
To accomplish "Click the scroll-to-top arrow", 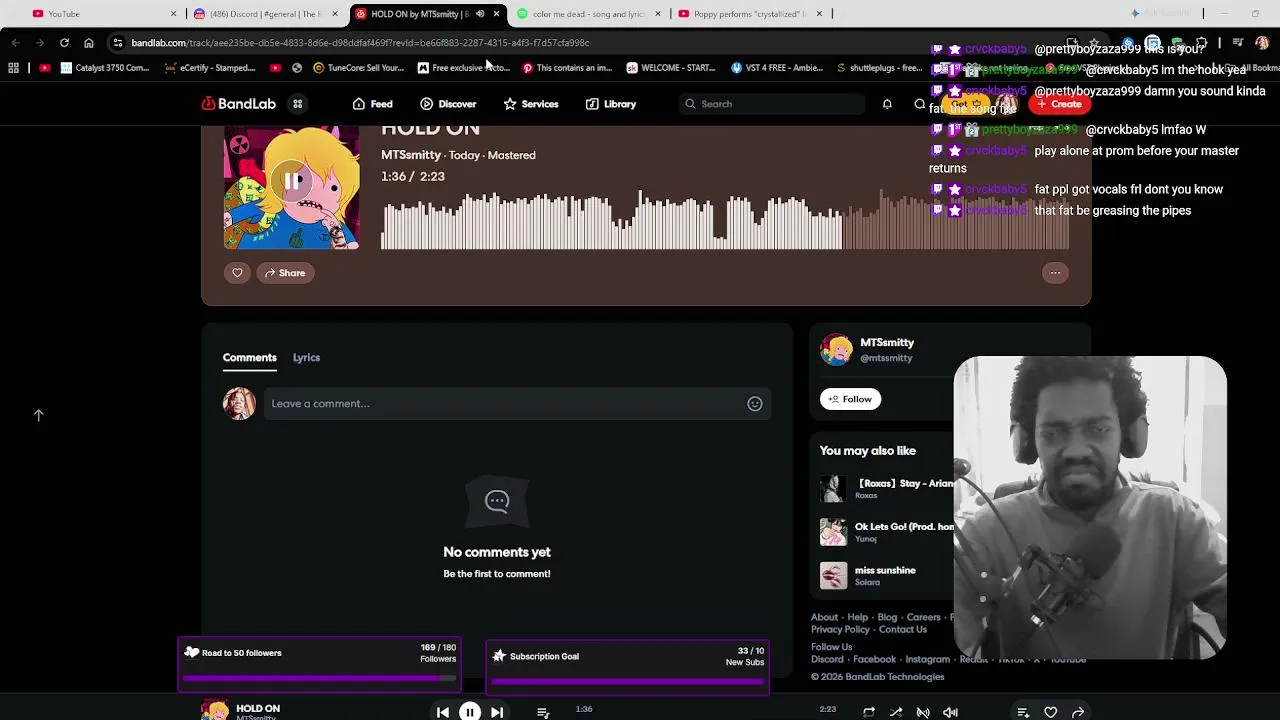I will click(x=38, y=415).
